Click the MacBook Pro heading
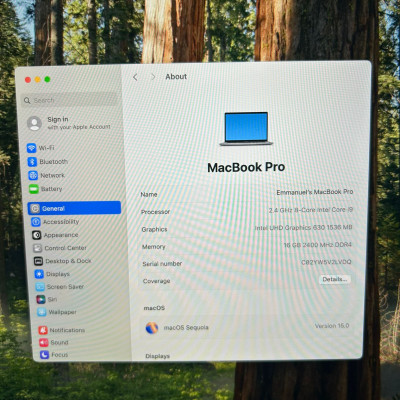This screenshot has height=400, width=400. click(x=246, y=167)
